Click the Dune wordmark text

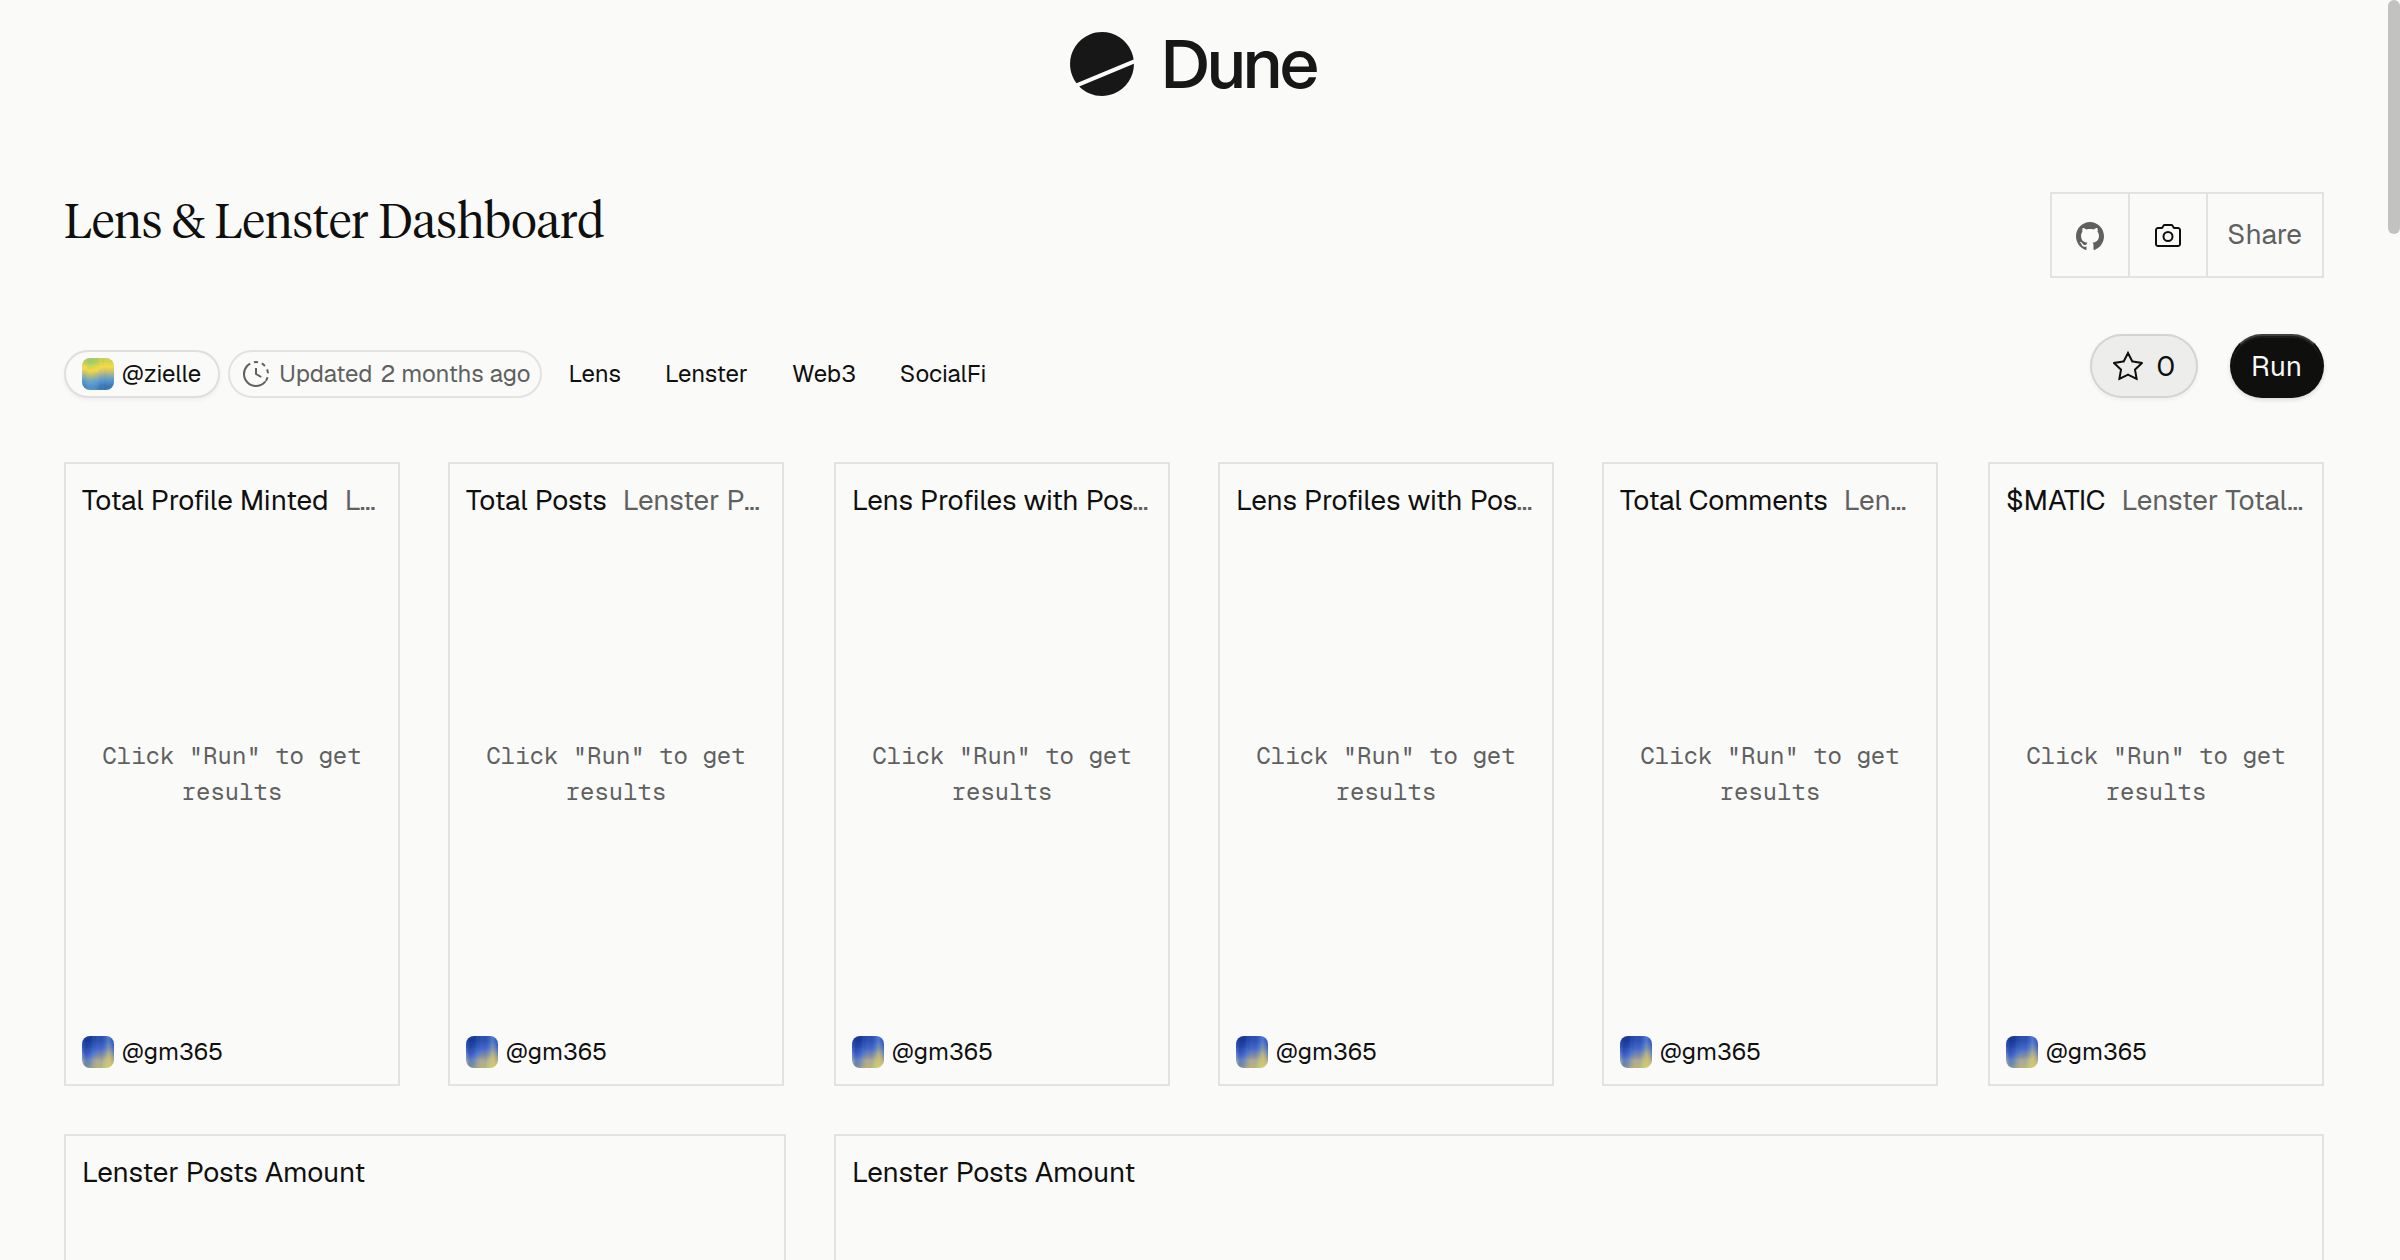click(x=1239, y=66)
